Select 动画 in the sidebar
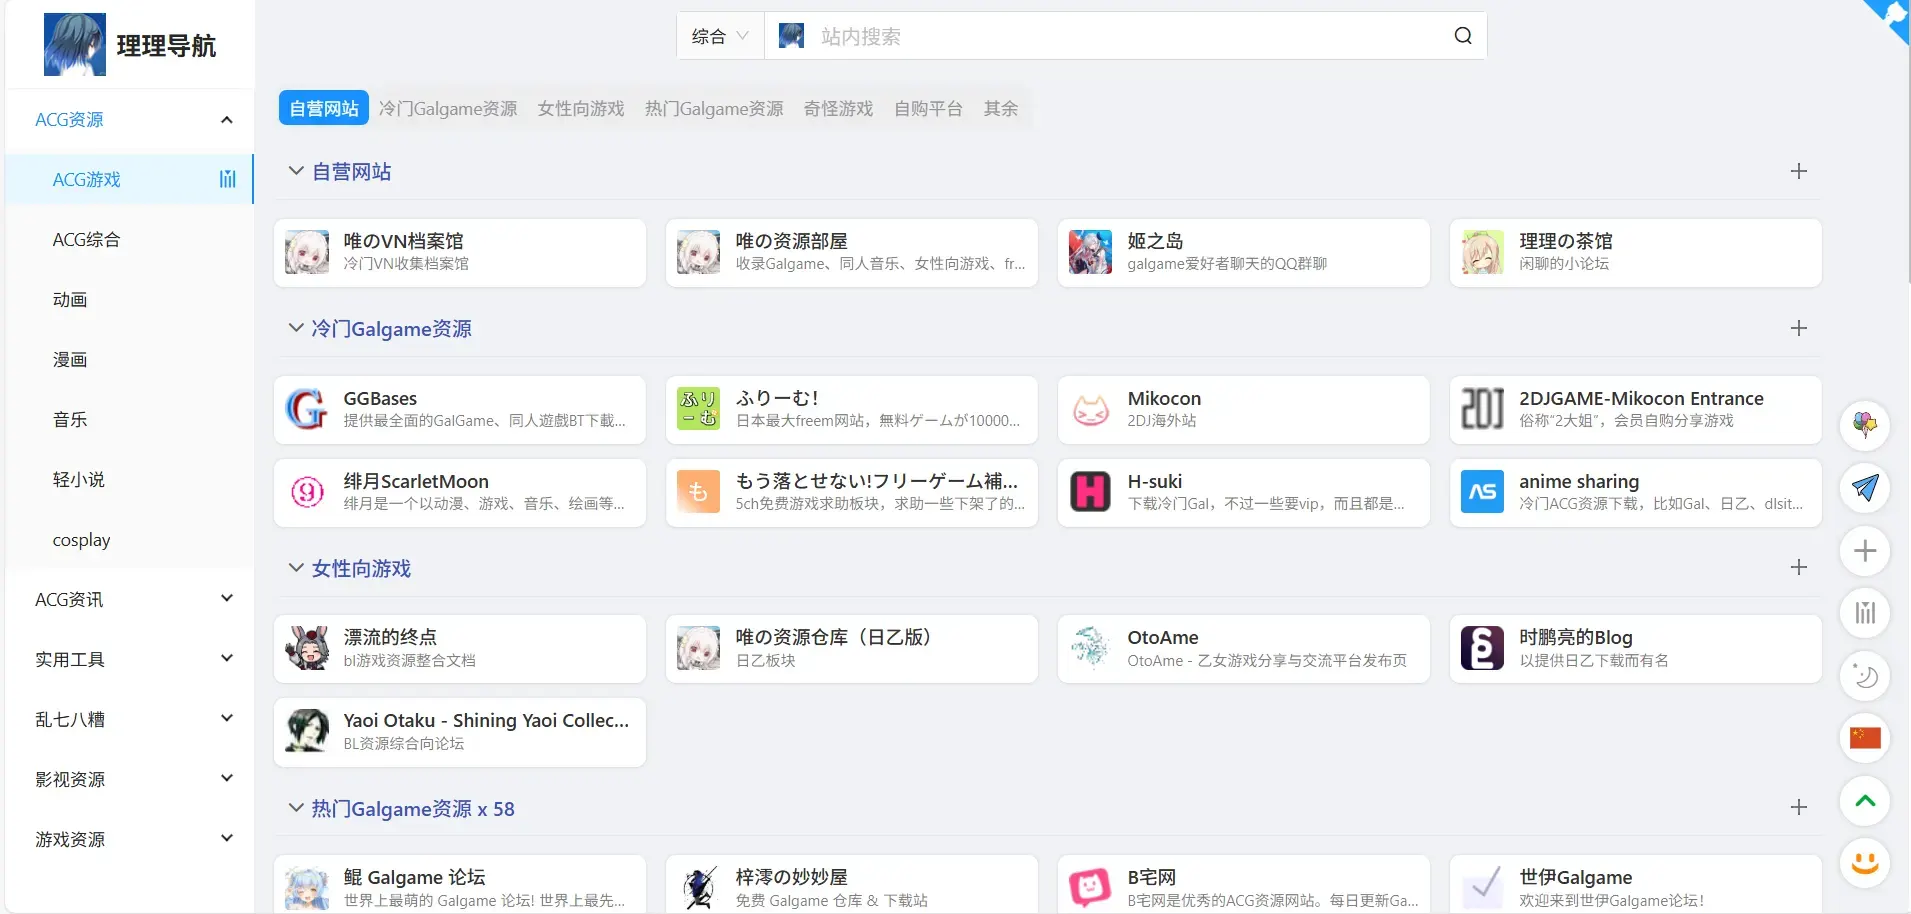The image size is (1911, 914). point(70,299)
